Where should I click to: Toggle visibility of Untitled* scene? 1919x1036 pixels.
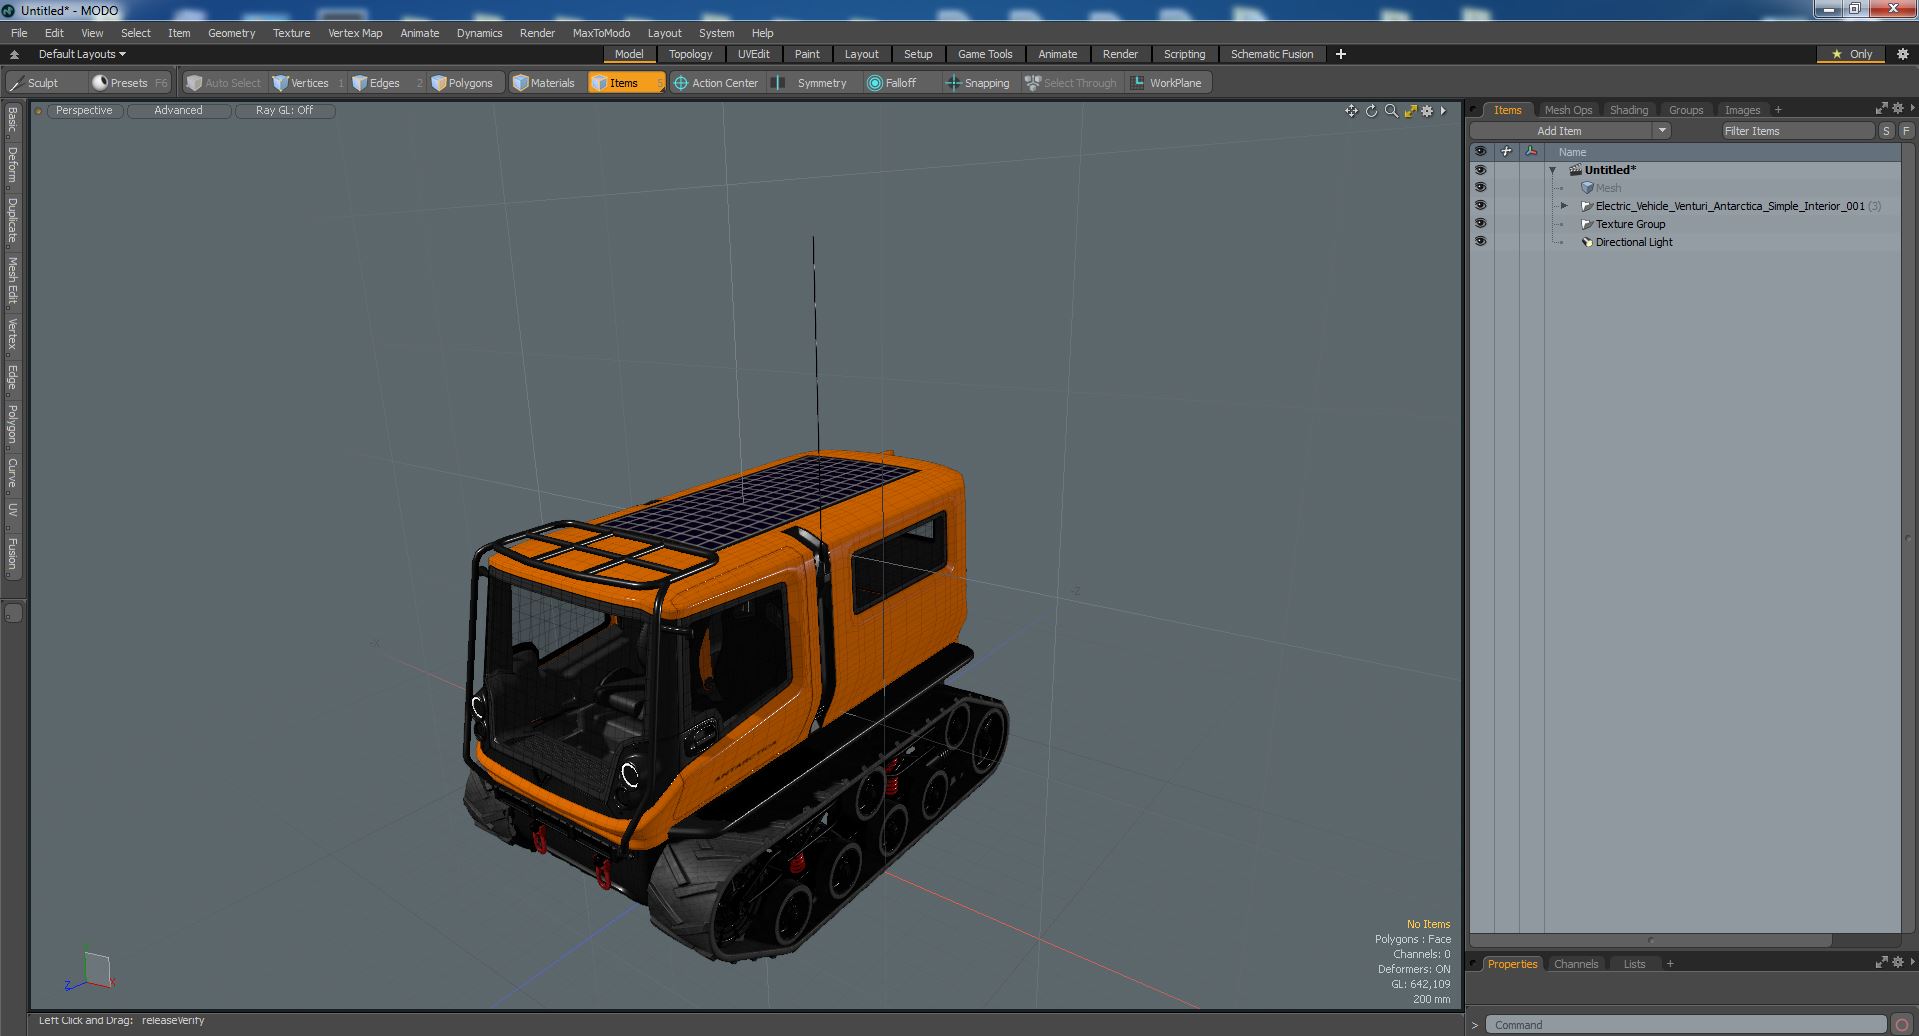point(1480,170)
